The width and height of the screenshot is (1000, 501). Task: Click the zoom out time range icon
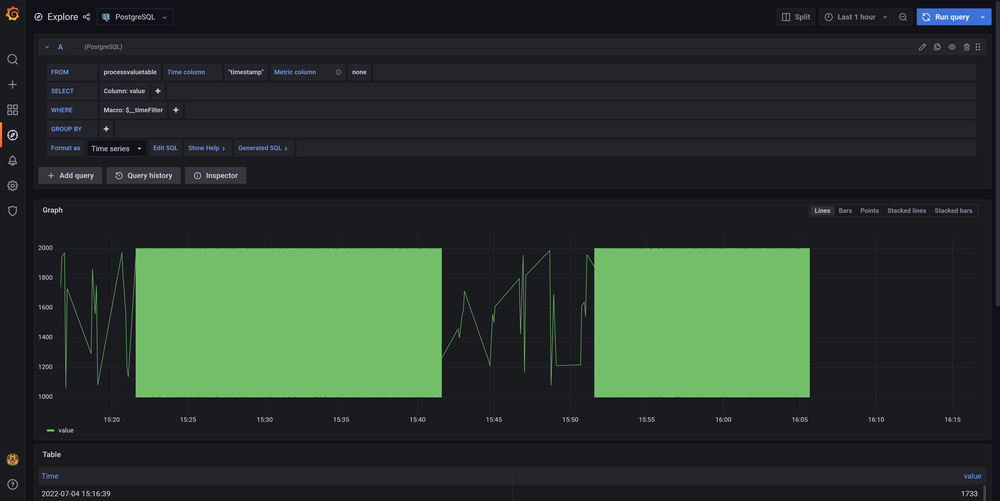pyautogui.click(x=903, y=17)
